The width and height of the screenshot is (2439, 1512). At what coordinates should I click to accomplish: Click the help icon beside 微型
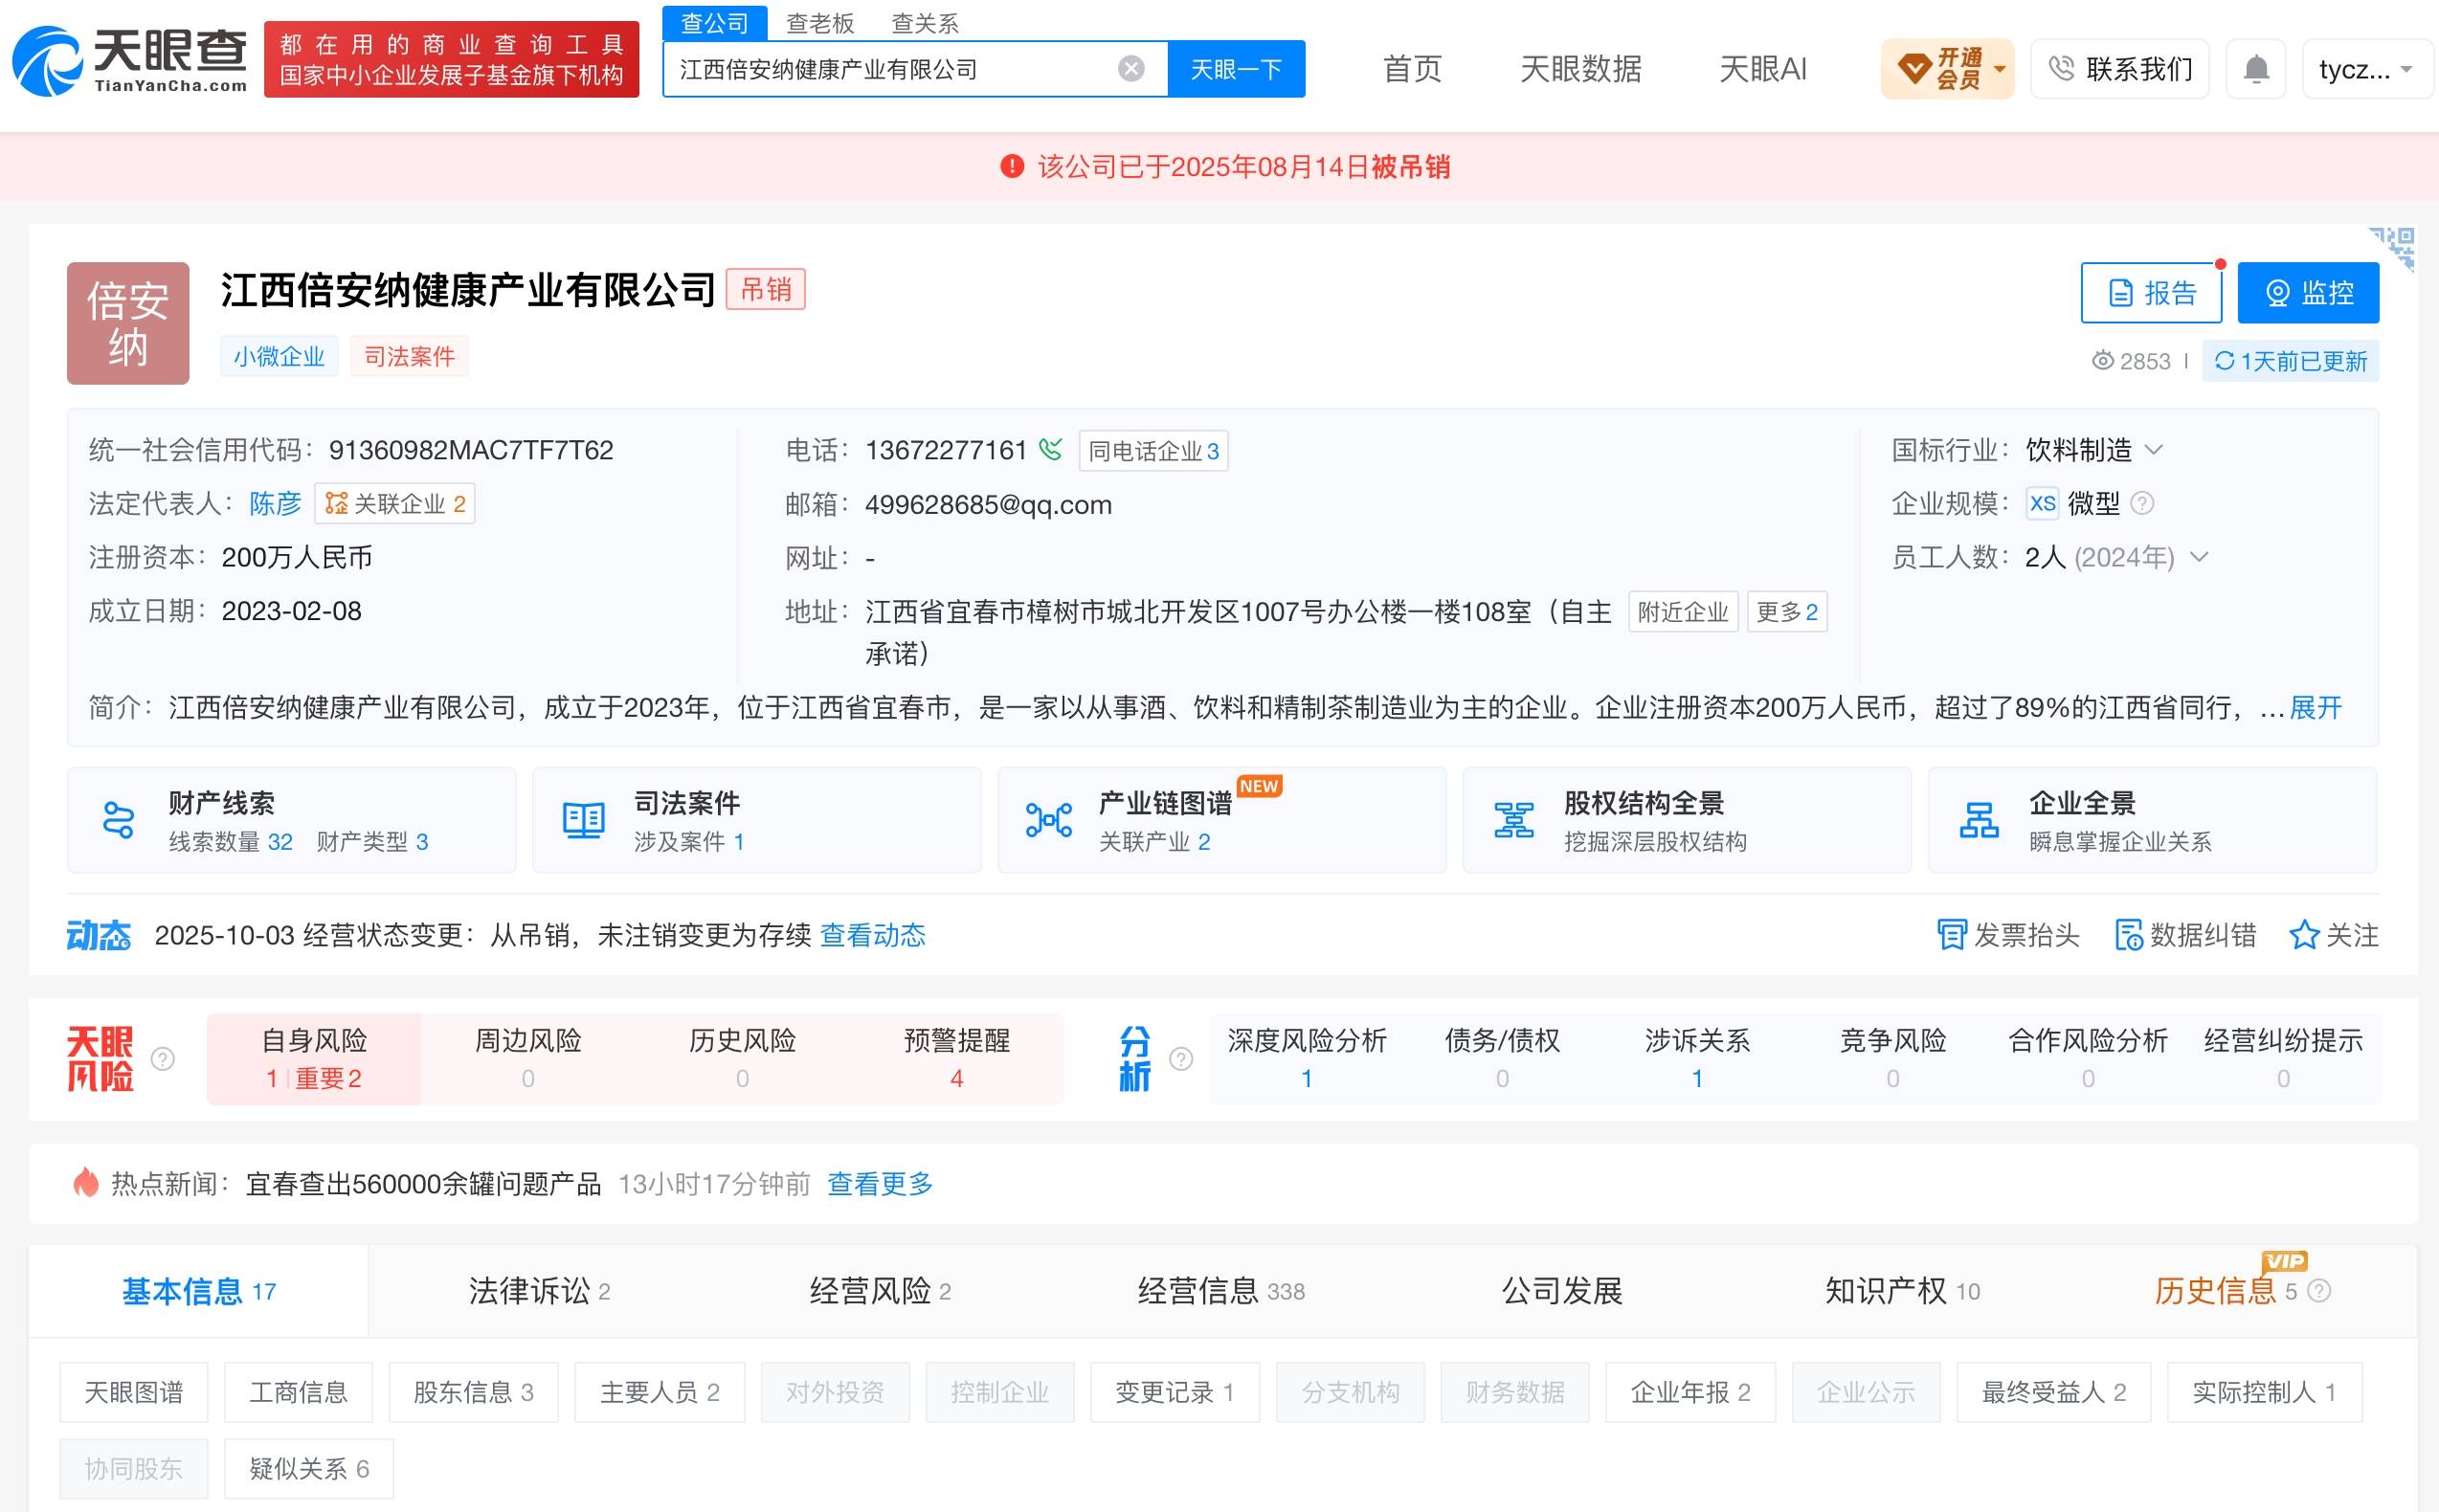point(2142,503)
